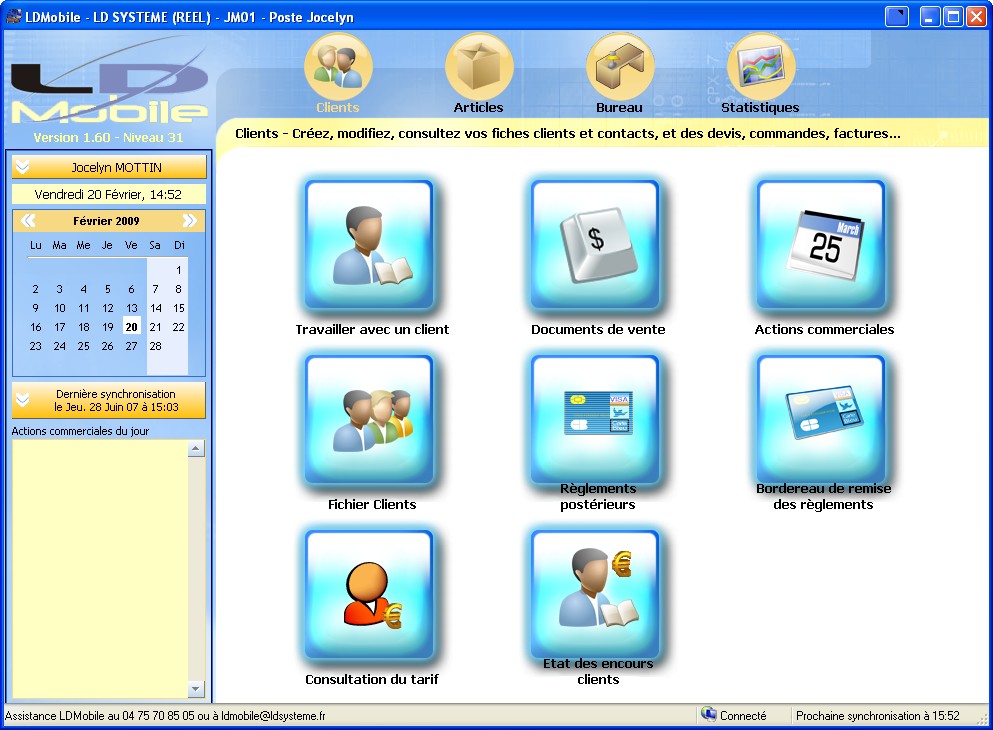
Task: Select February 1 in the calendar
Action: pyautogui.click(x=179, y=270)
